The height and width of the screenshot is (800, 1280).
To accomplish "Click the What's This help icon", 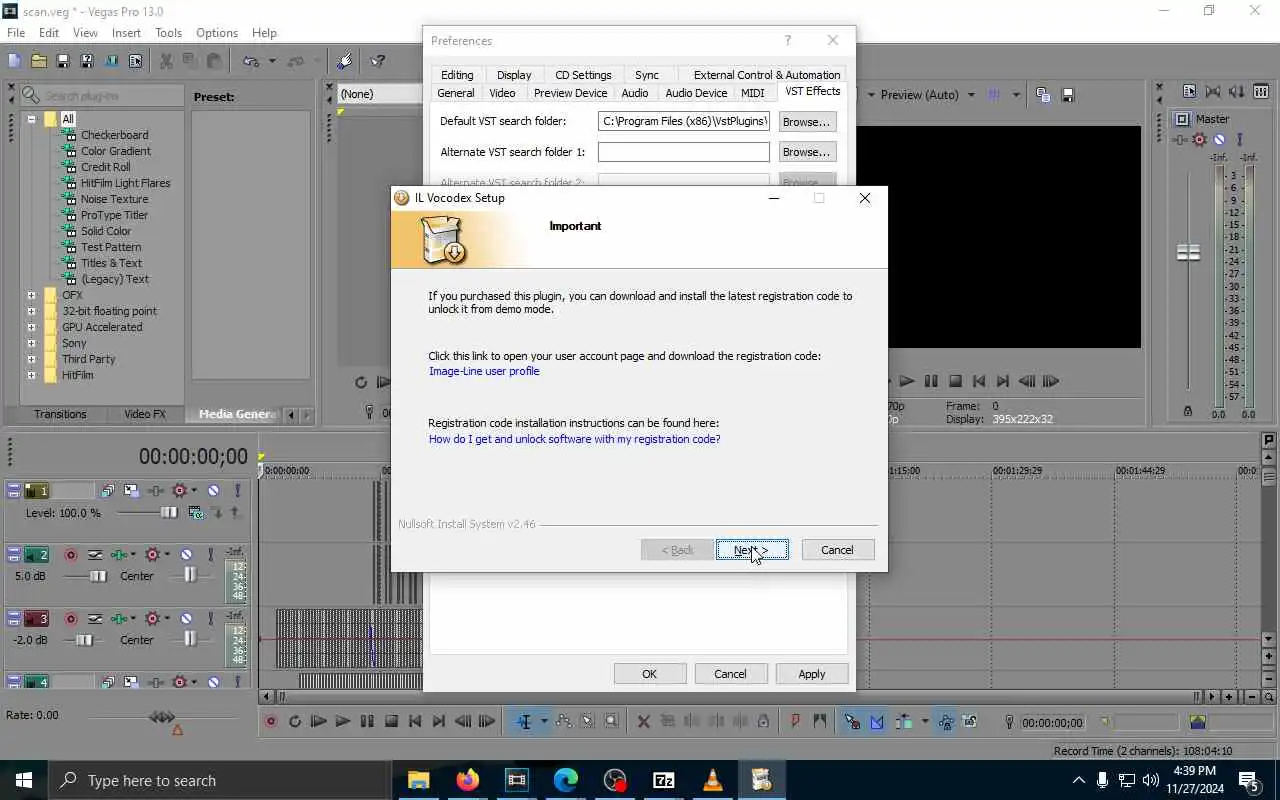I will pos(377,61).
